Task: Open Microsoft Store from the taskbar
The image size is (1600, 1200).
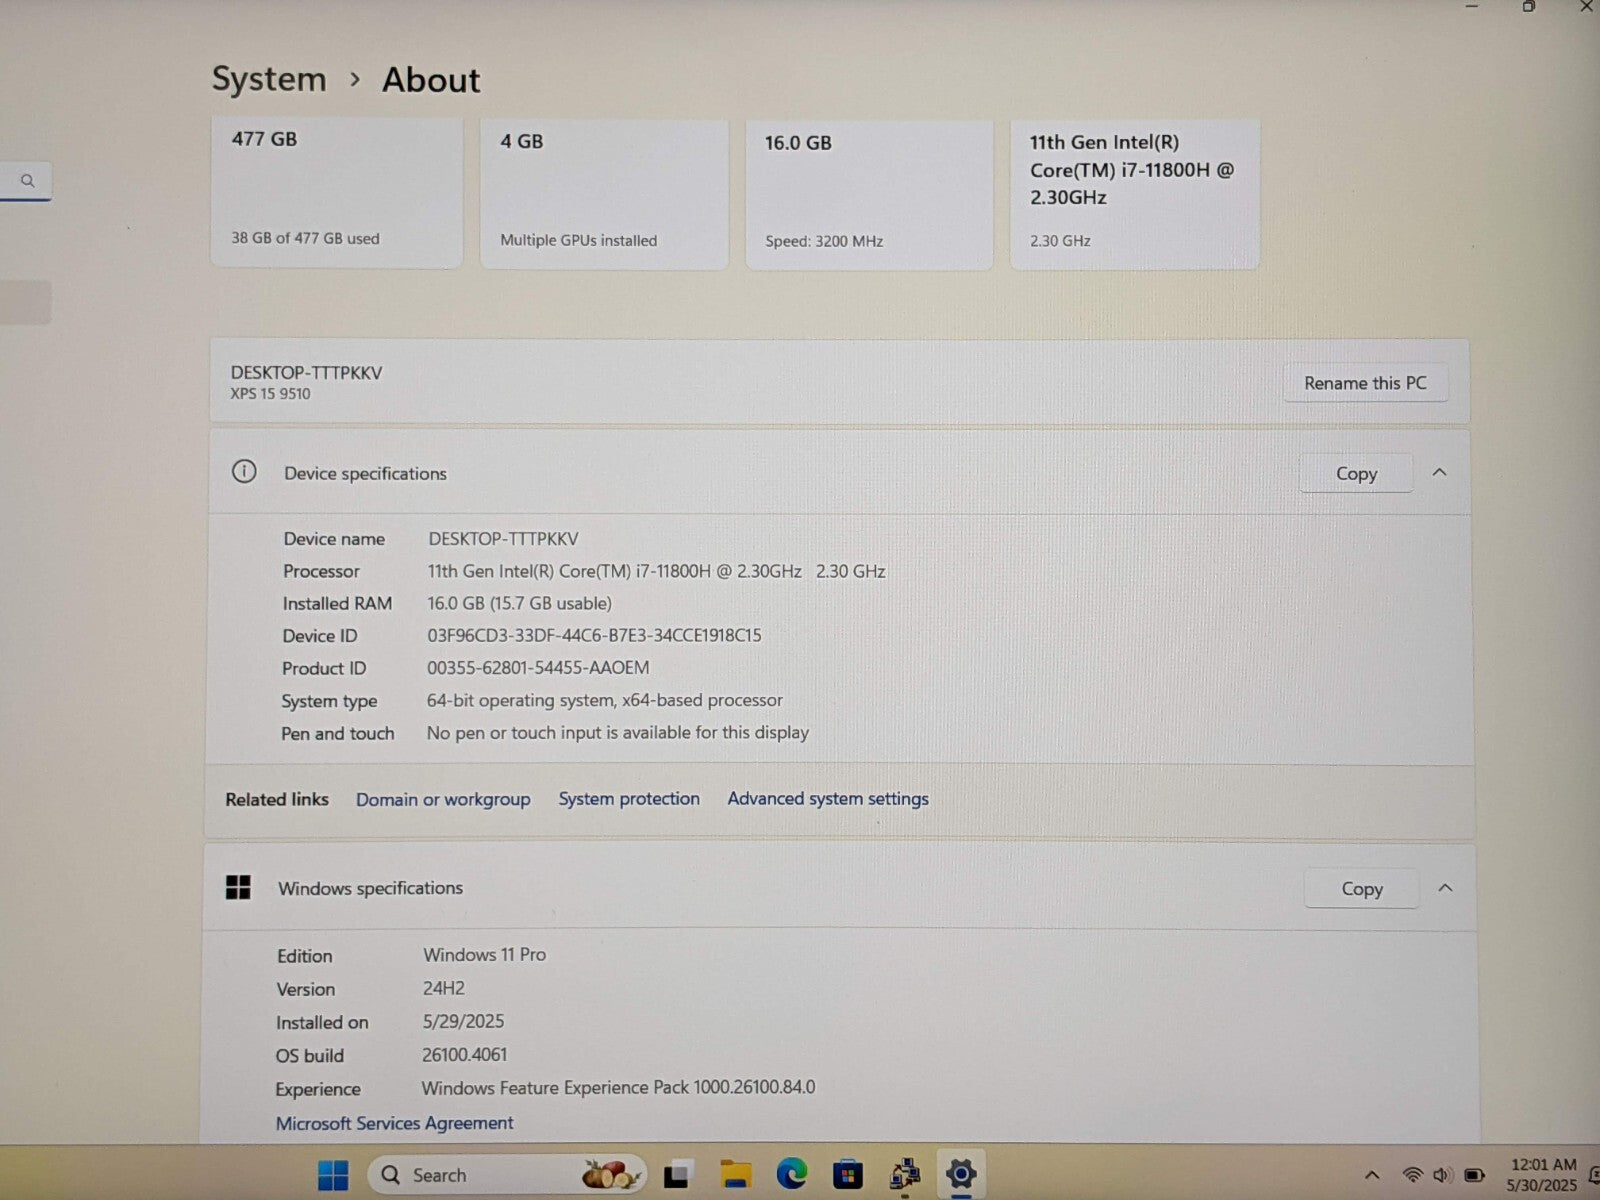Action: coord(848,1175)
